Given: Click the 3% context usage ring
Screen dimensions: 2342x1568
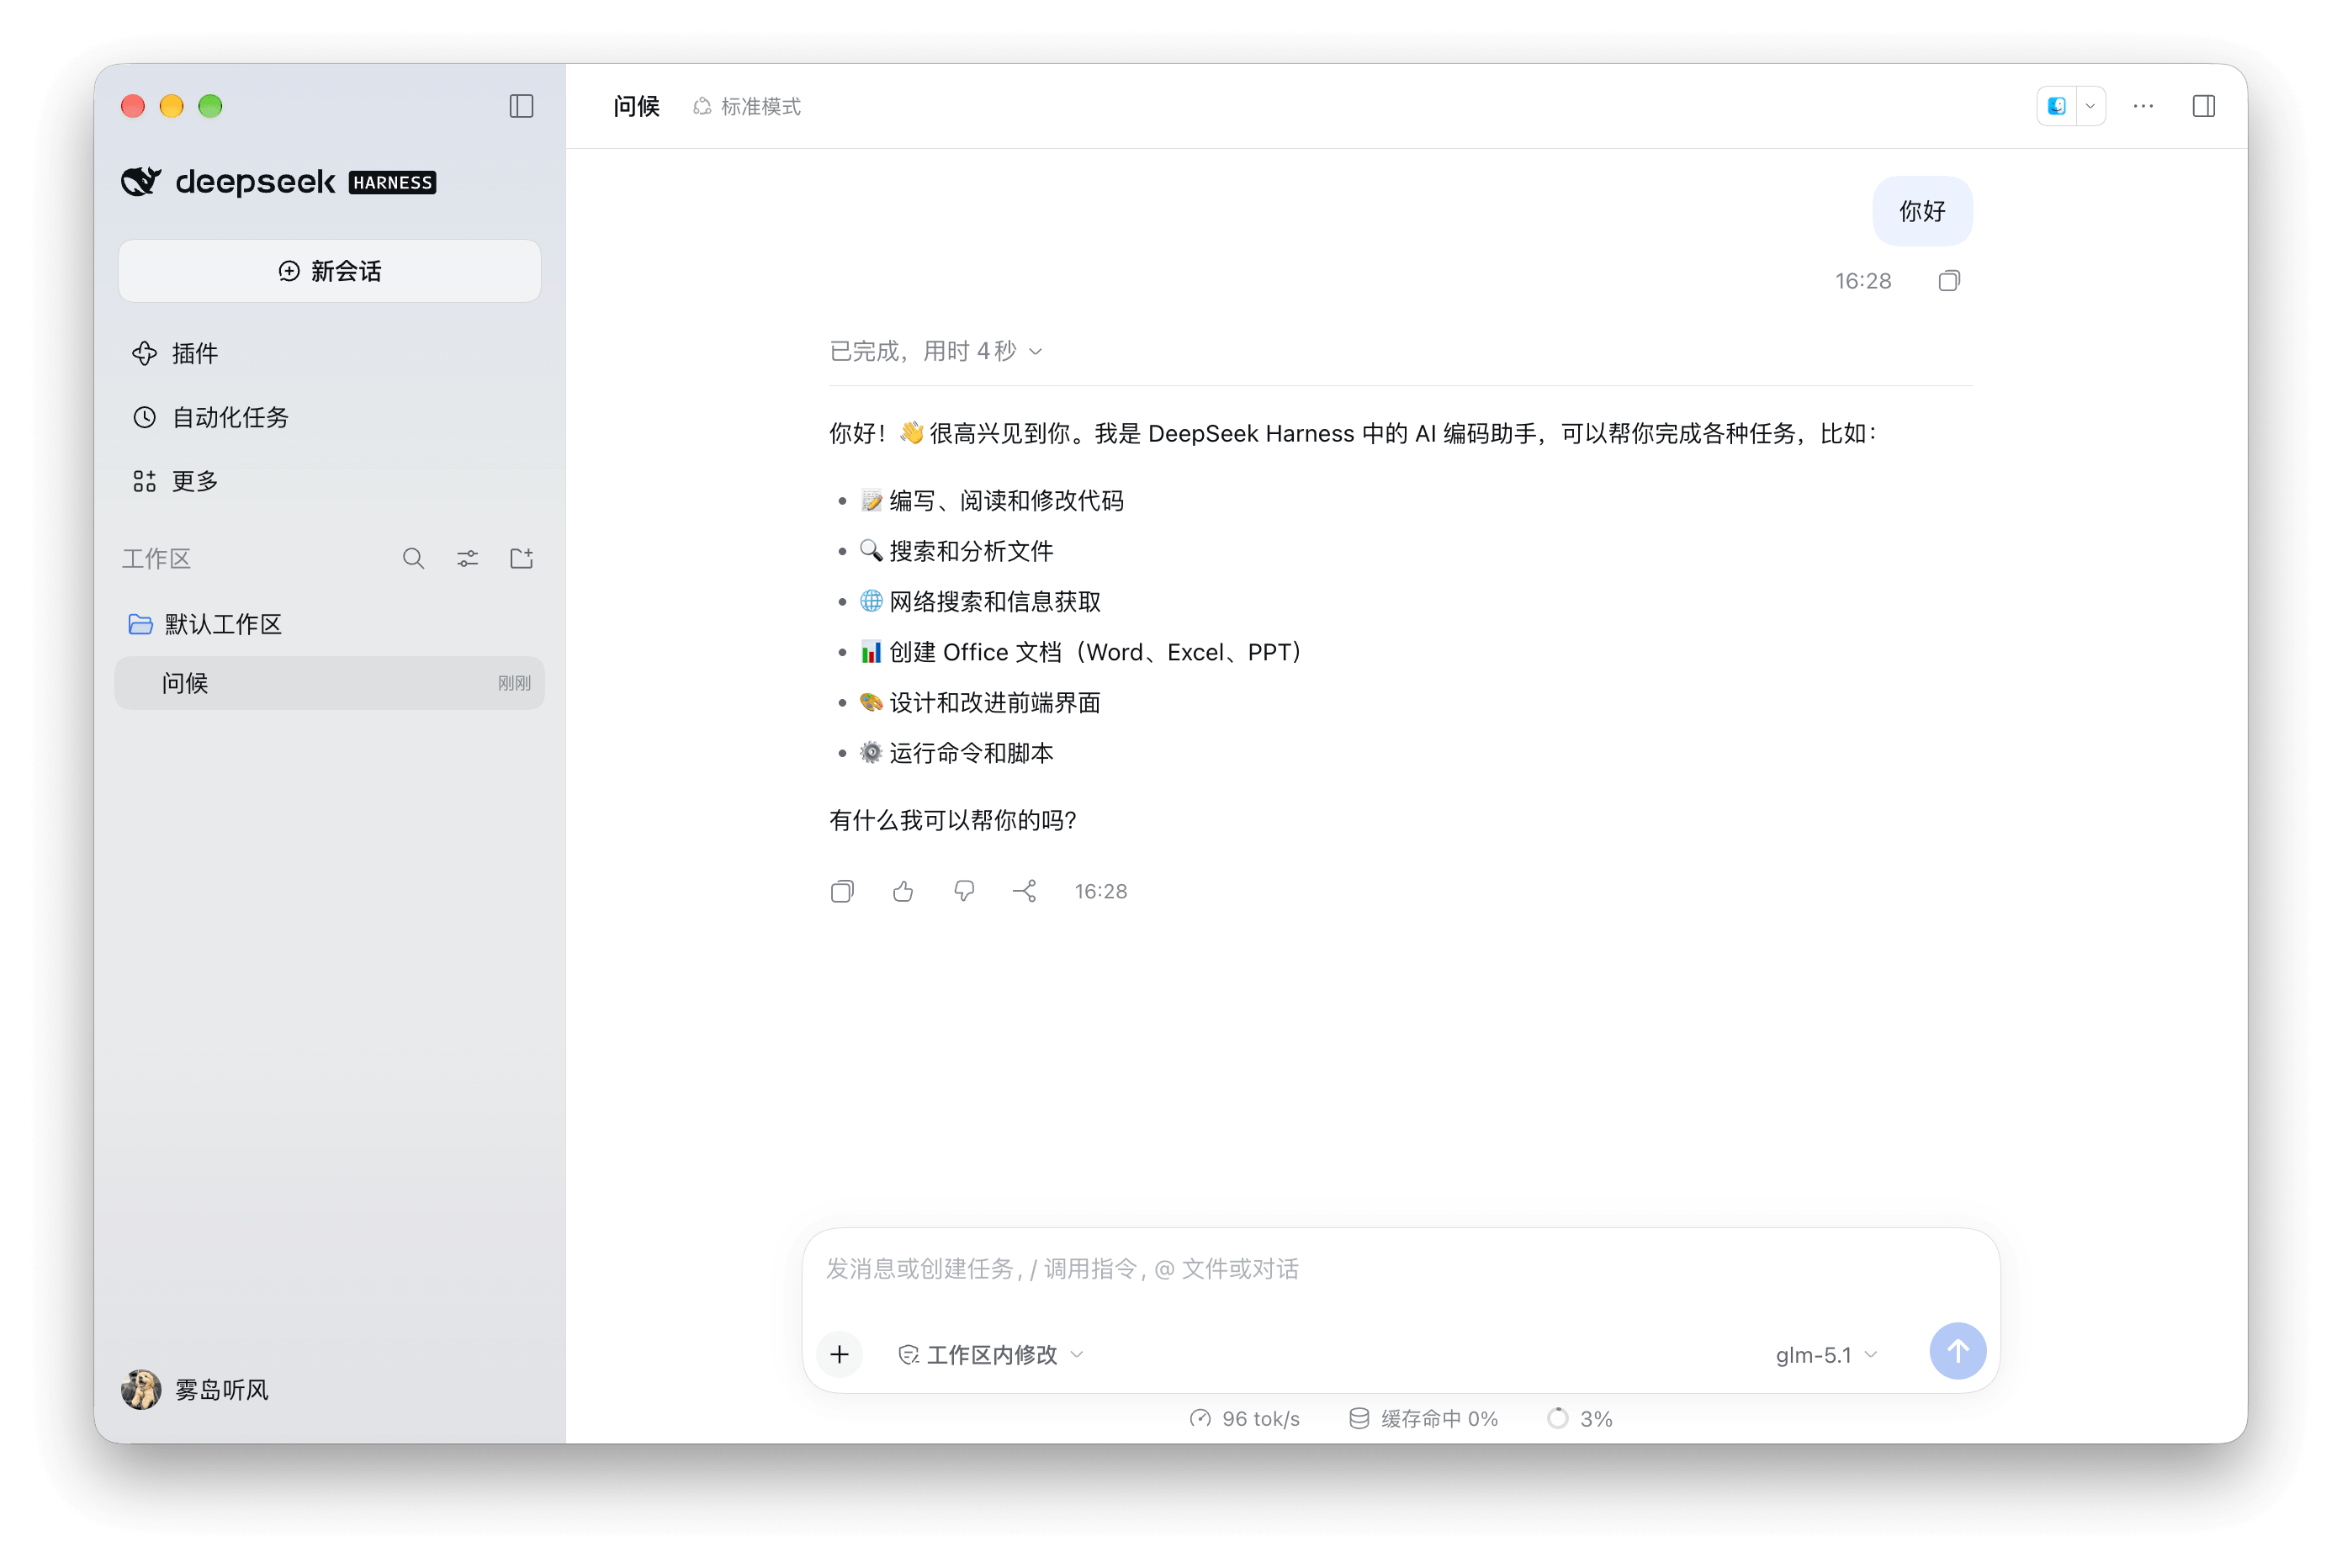Looking at the screenshot, I should (x=1579, y=1418).
